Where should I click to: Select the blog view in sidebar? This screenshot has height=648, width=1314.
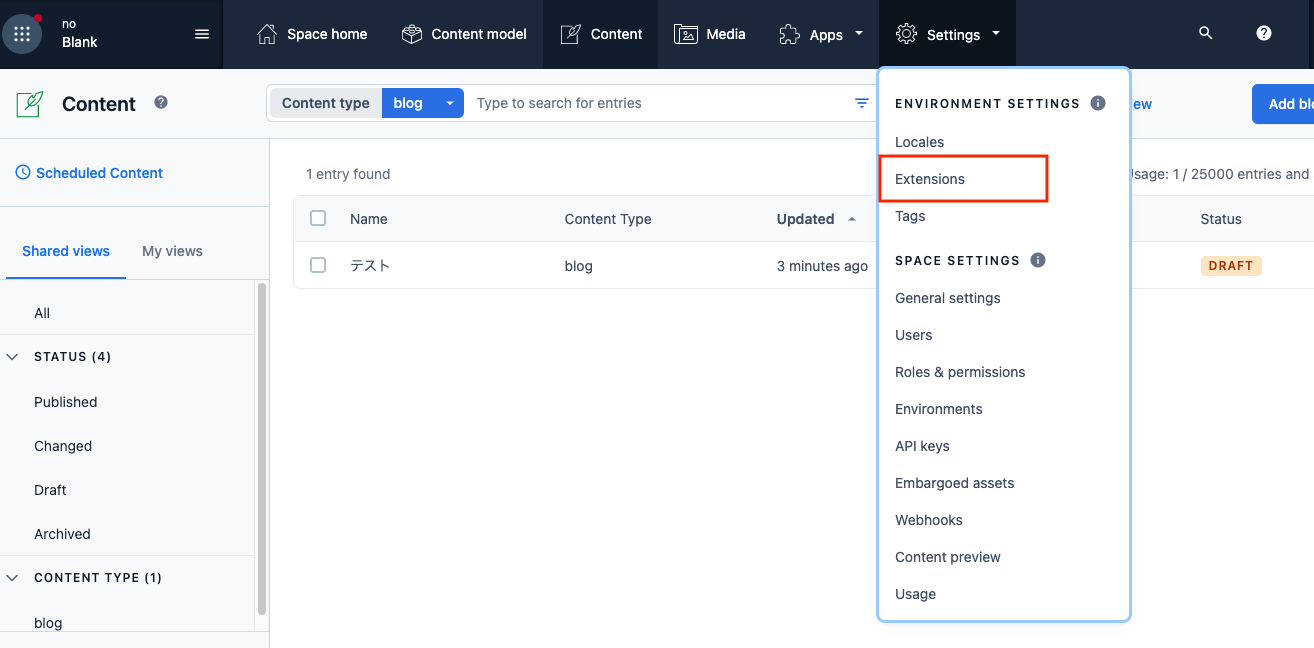48,623
